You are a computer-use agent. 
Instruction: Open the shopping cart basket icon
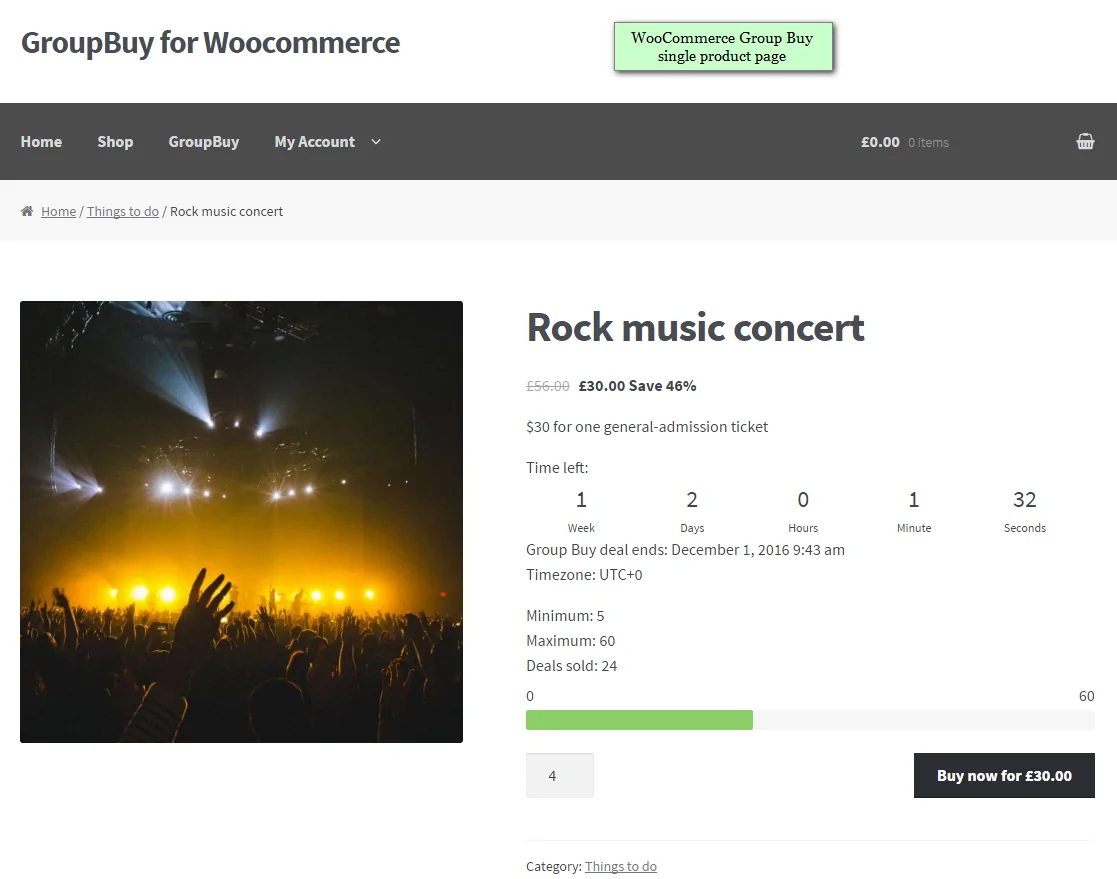[x=1085, y=141]
